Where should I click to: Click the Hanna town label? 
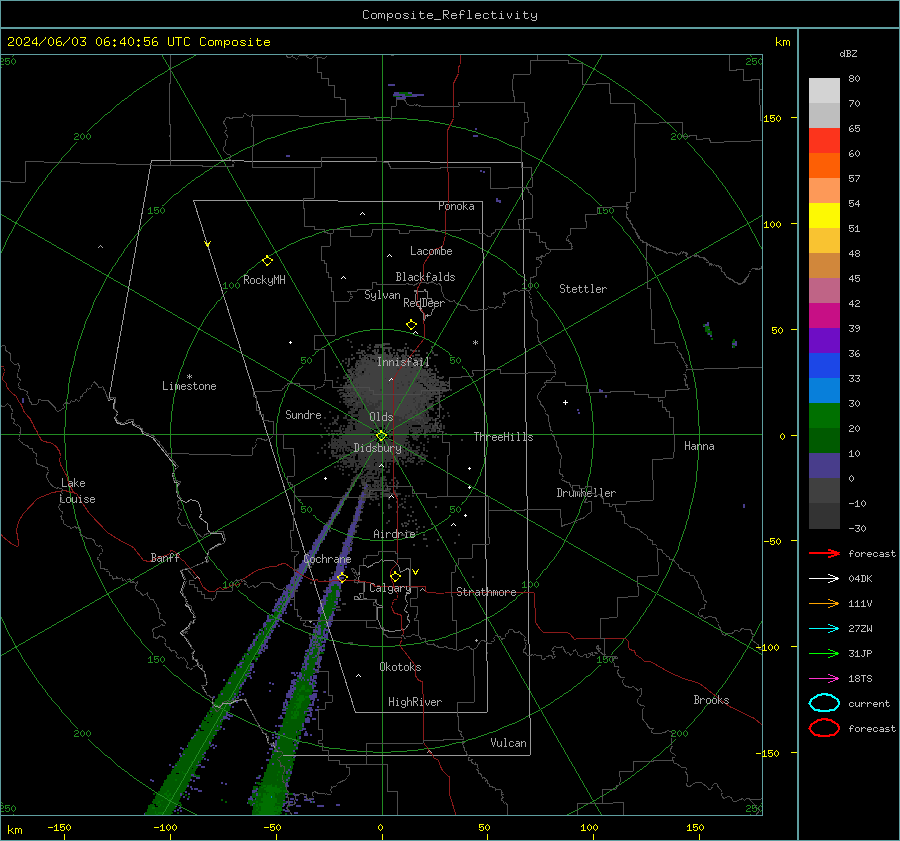click(699, 446)
